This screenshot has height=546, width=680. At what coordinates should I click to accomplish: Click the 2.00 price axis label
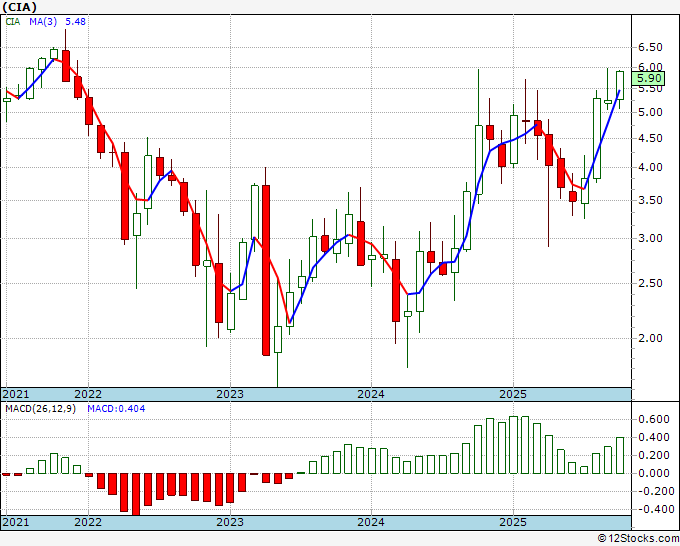click(x=650, y=338)
